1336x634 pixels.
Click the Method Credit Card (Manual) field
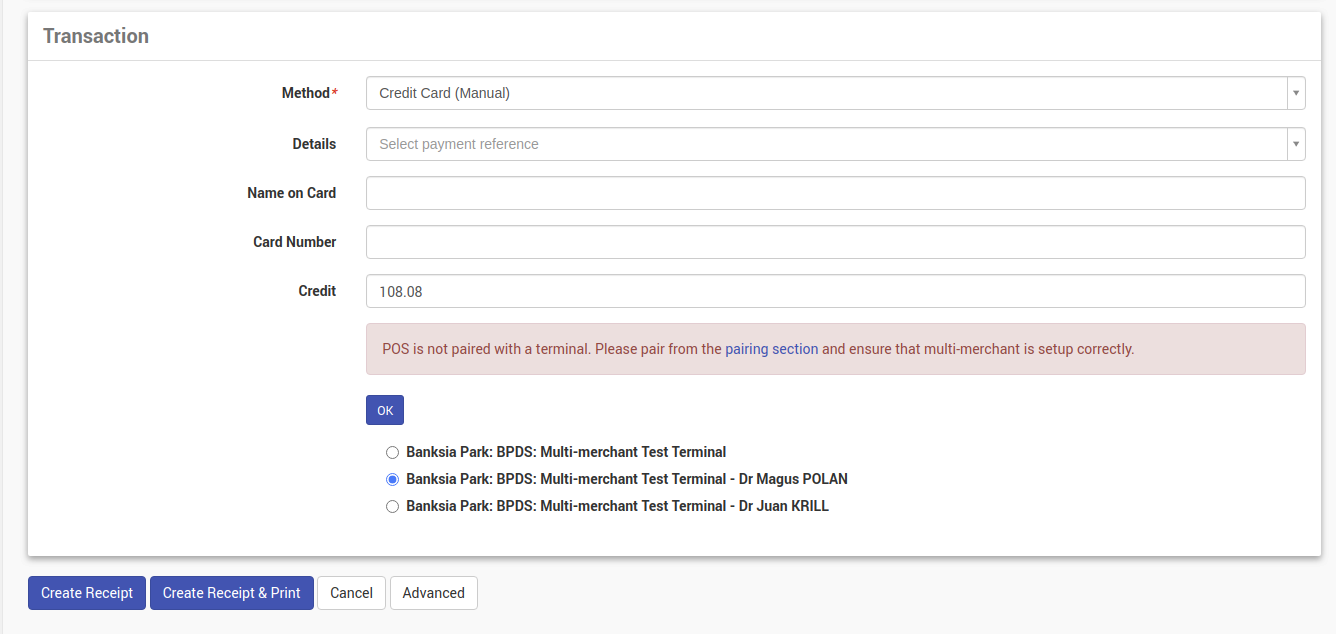pos(826,93)
